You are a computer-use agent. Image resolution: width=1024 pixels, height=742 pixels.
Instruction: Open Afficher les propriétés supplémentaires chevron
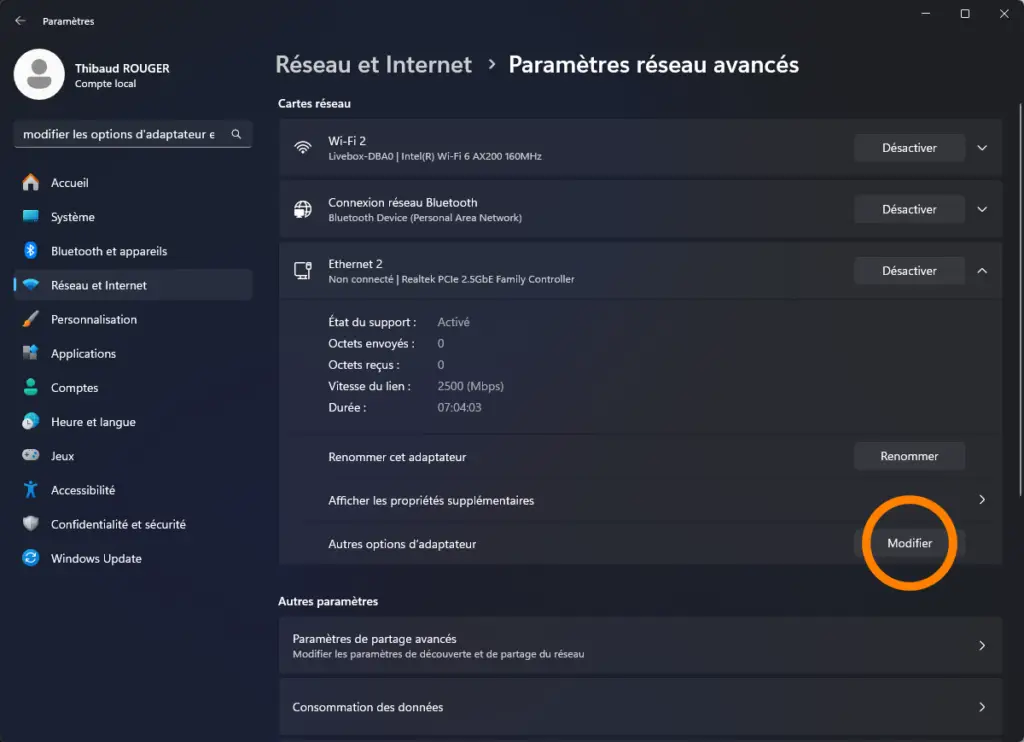pos(982,500)
